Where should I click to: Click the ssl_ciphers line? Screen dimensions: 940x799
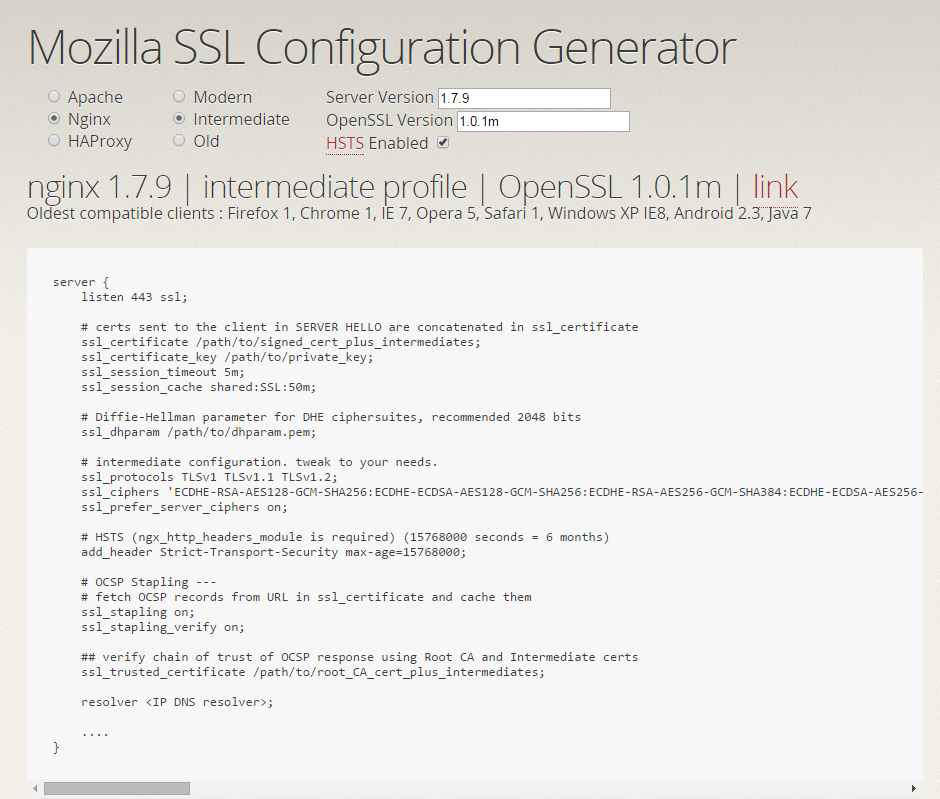502,492
